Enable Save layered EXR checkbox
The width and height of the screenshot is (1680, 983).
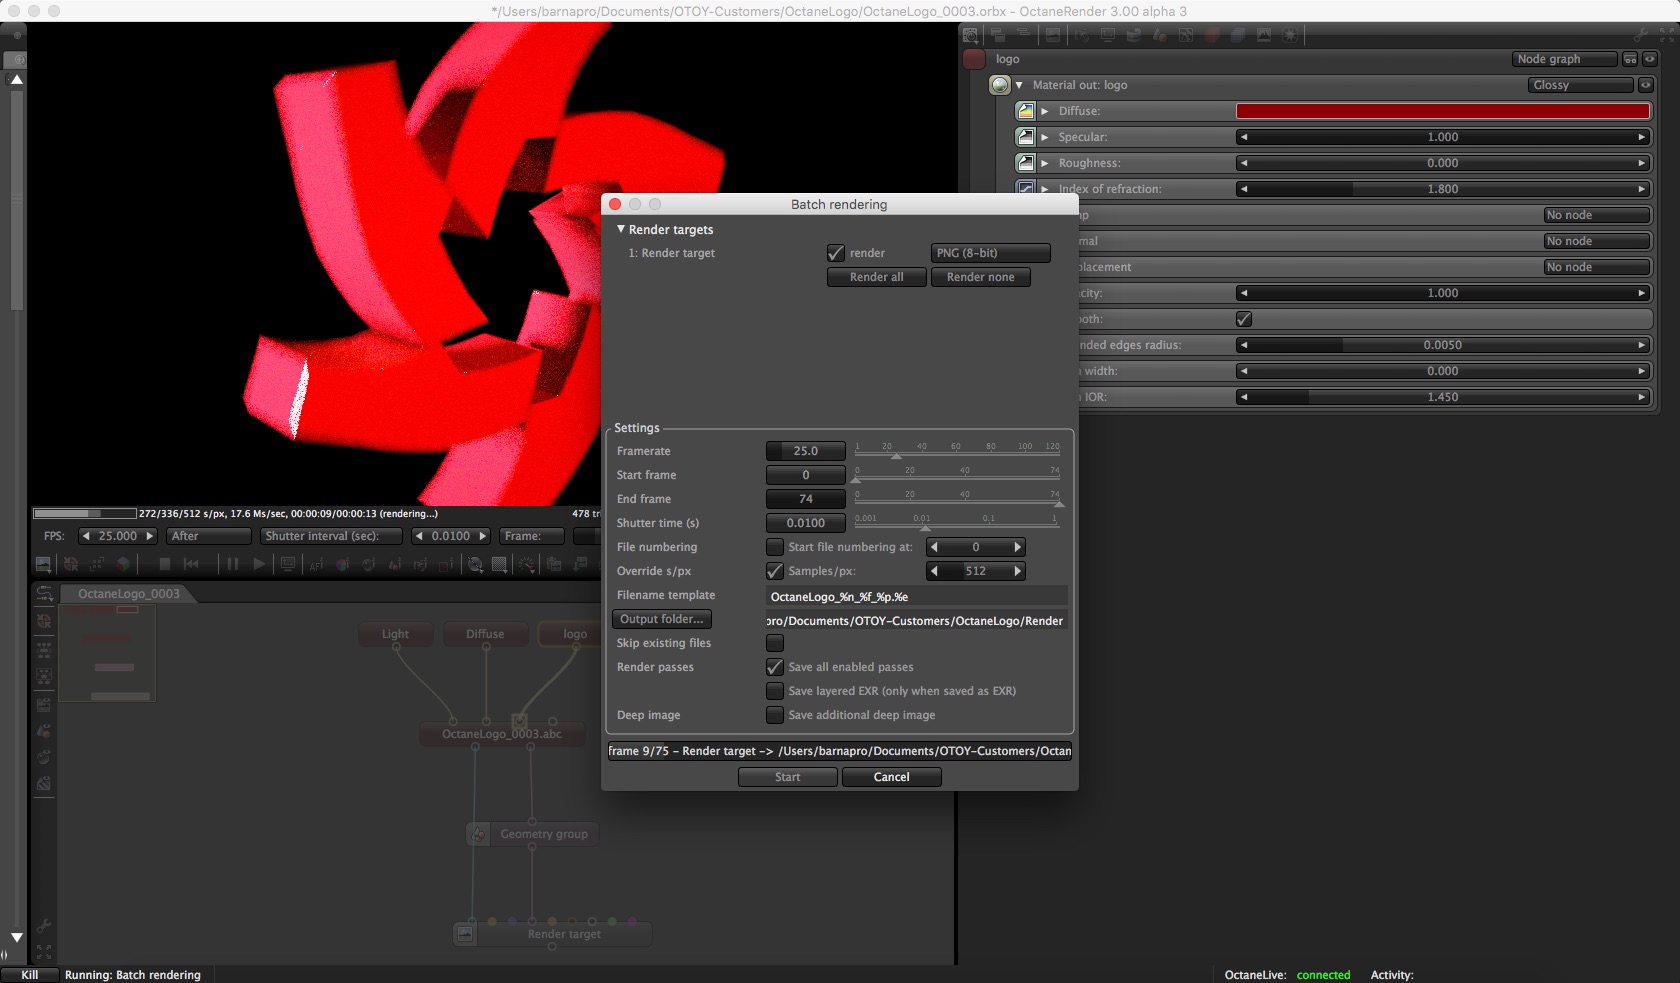(775, 691)
